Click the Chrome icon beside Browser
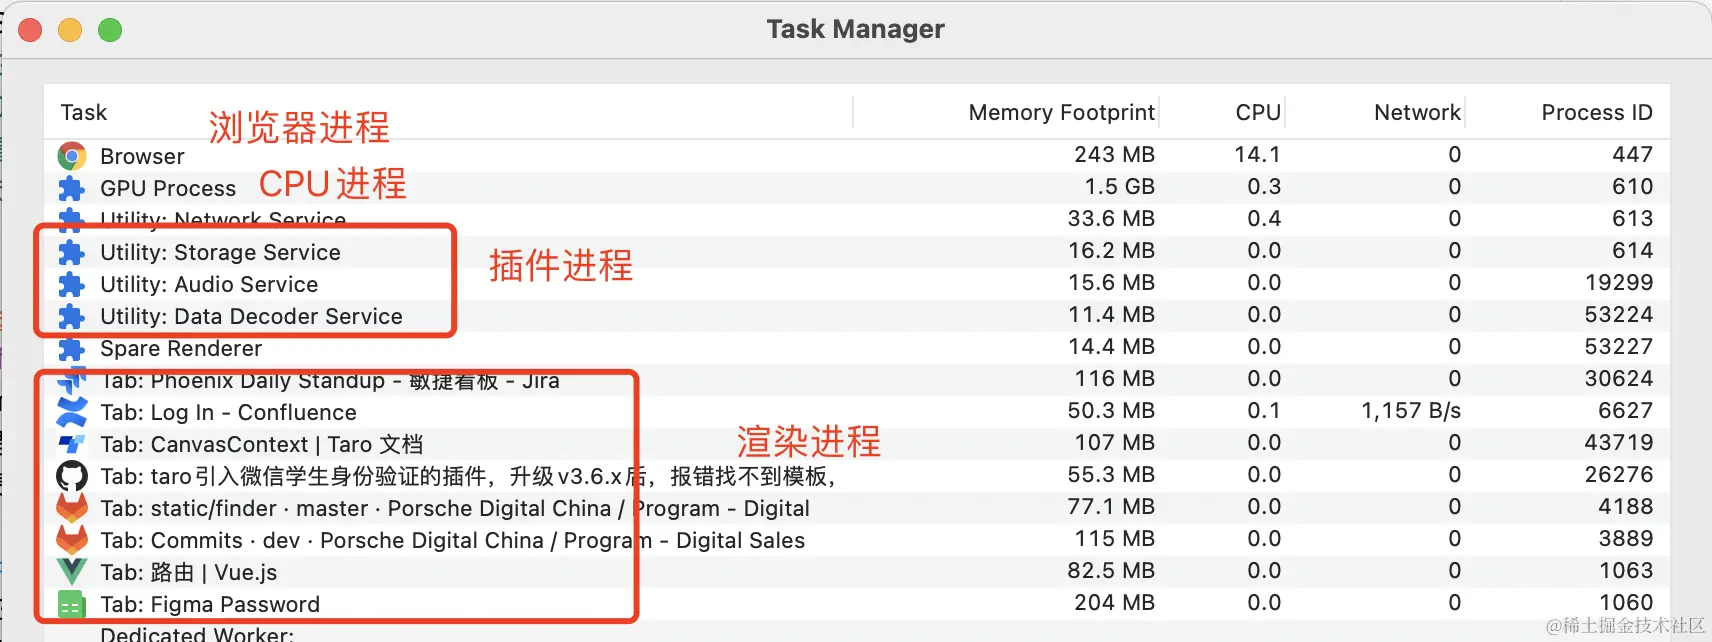1712x642 pixels. pyautogui.click(x=71, y=156)
